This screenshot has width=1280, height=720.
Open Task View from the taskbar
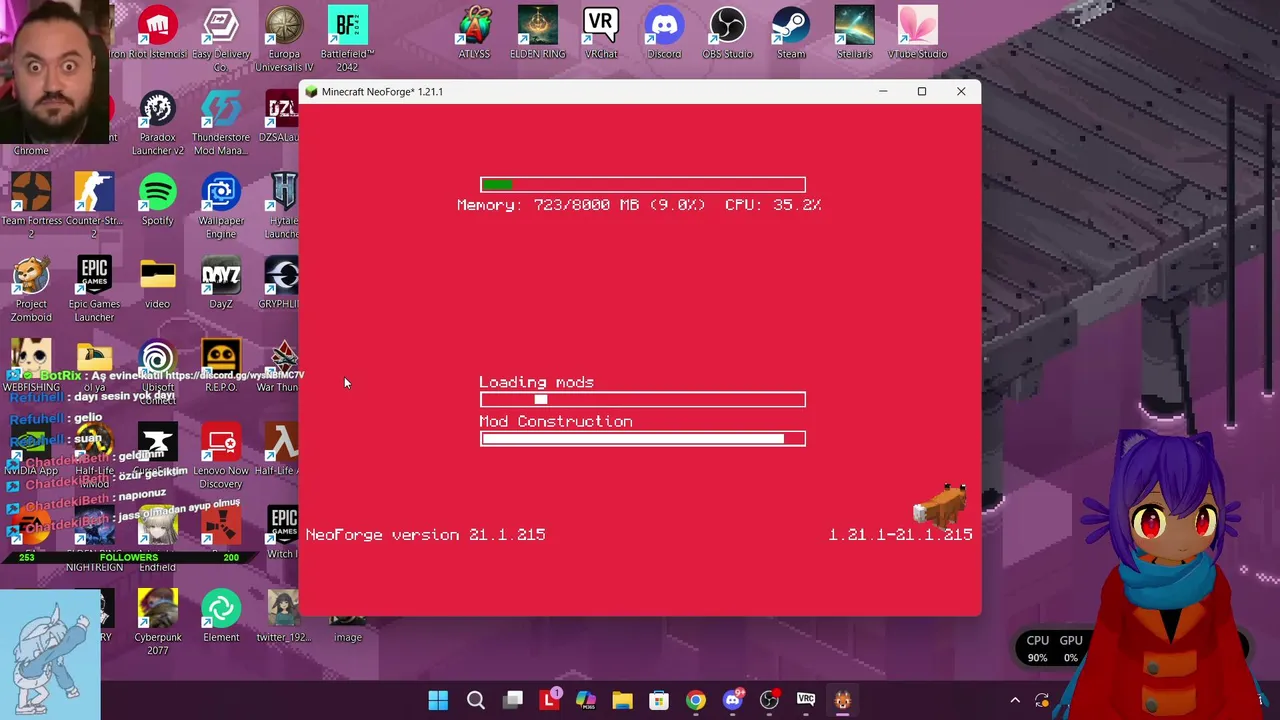[513, 700]
